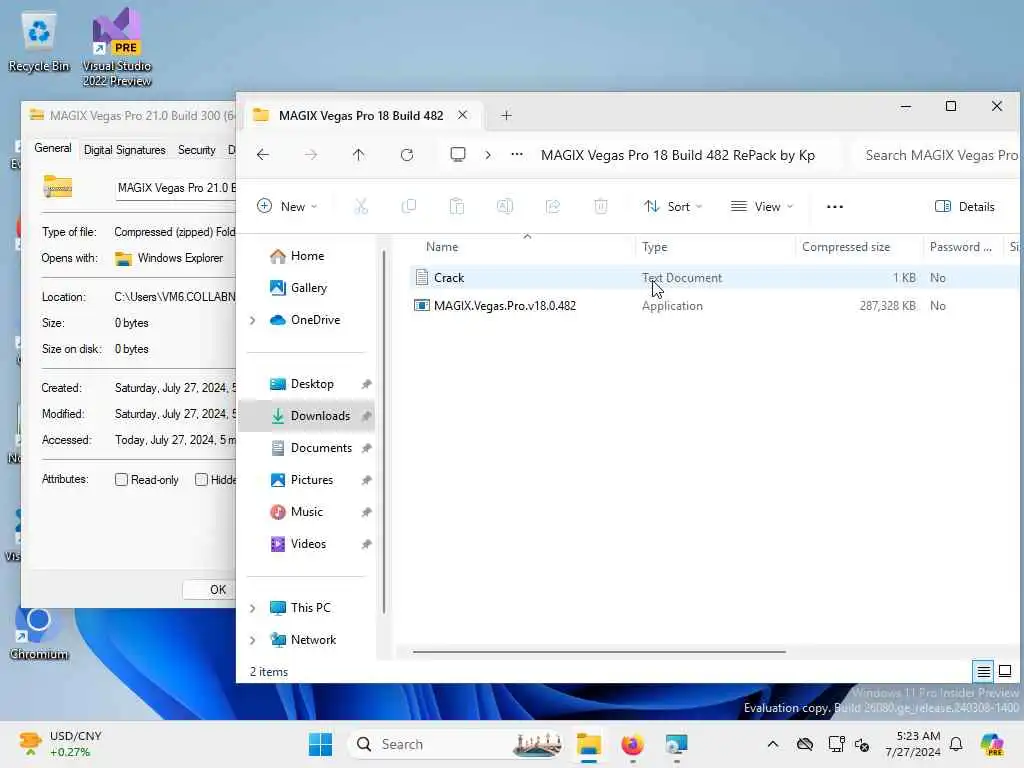Expand the OneDrive tree node

tap(253, 320)
